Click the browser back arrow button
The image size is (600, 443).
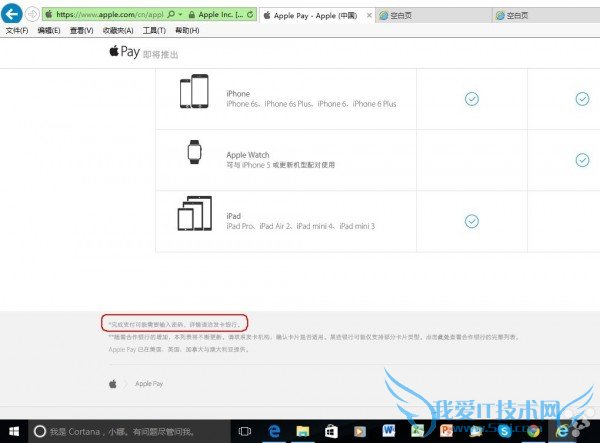tap(12, 14)
